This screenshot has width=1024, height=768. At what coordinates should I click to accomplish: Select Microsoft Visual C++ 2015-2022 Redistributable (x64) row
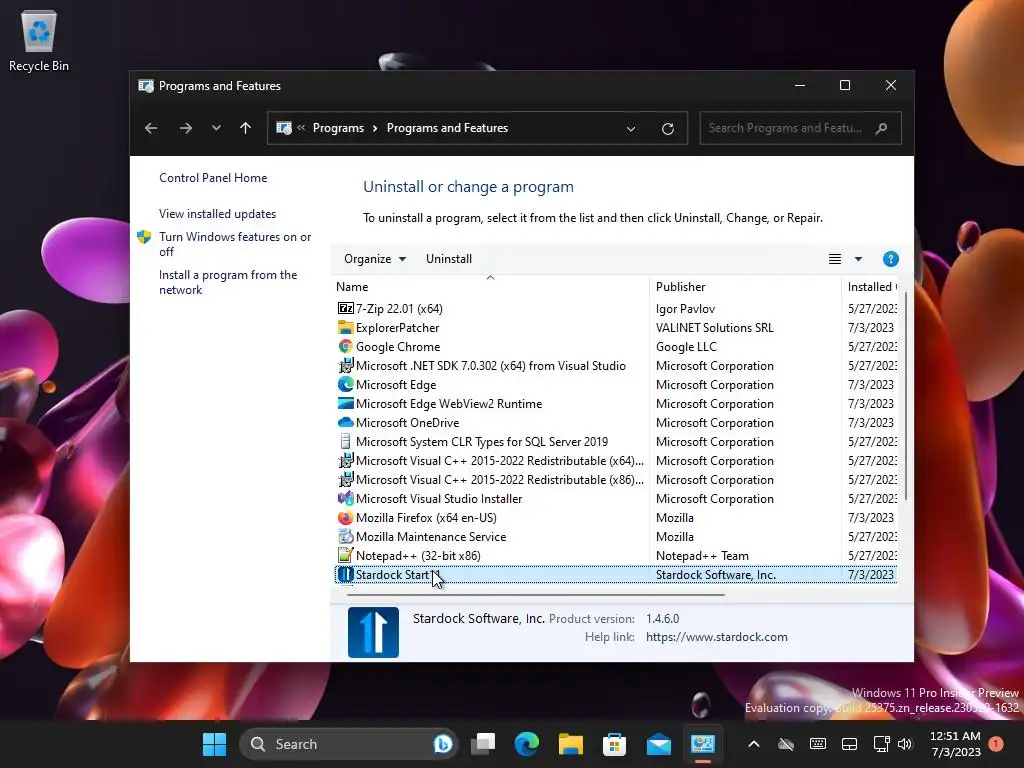pyautogui.click(x=616, y=460)
